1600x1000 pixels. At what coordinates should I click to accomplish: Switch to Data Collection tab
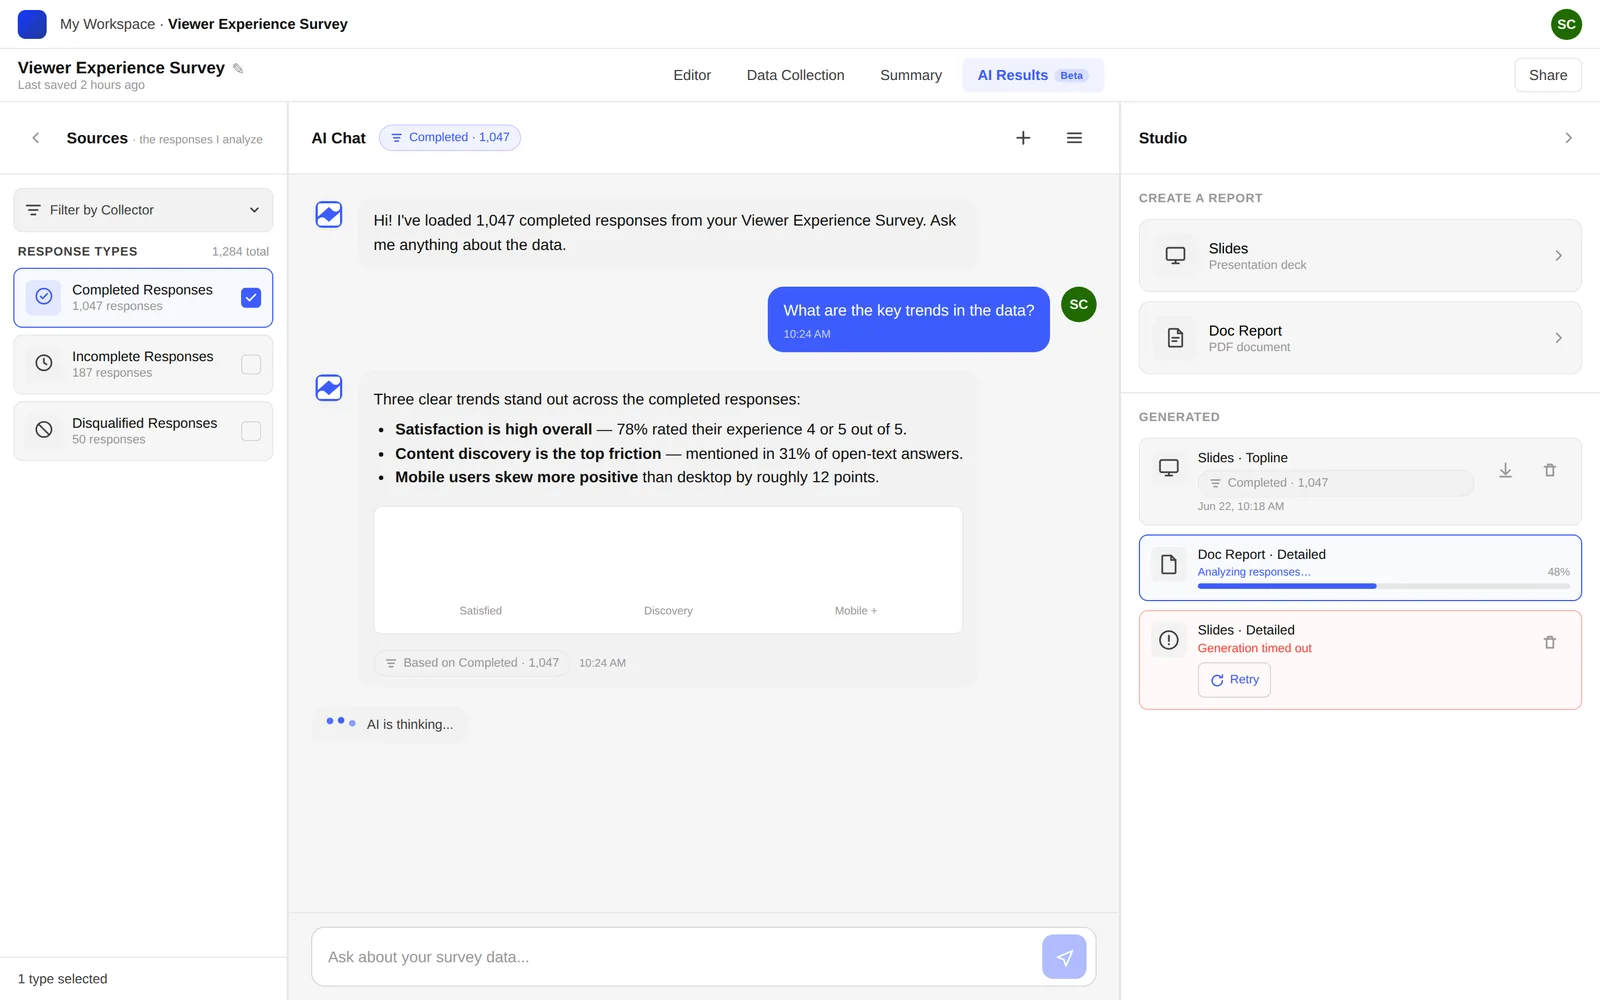point(795,75)
